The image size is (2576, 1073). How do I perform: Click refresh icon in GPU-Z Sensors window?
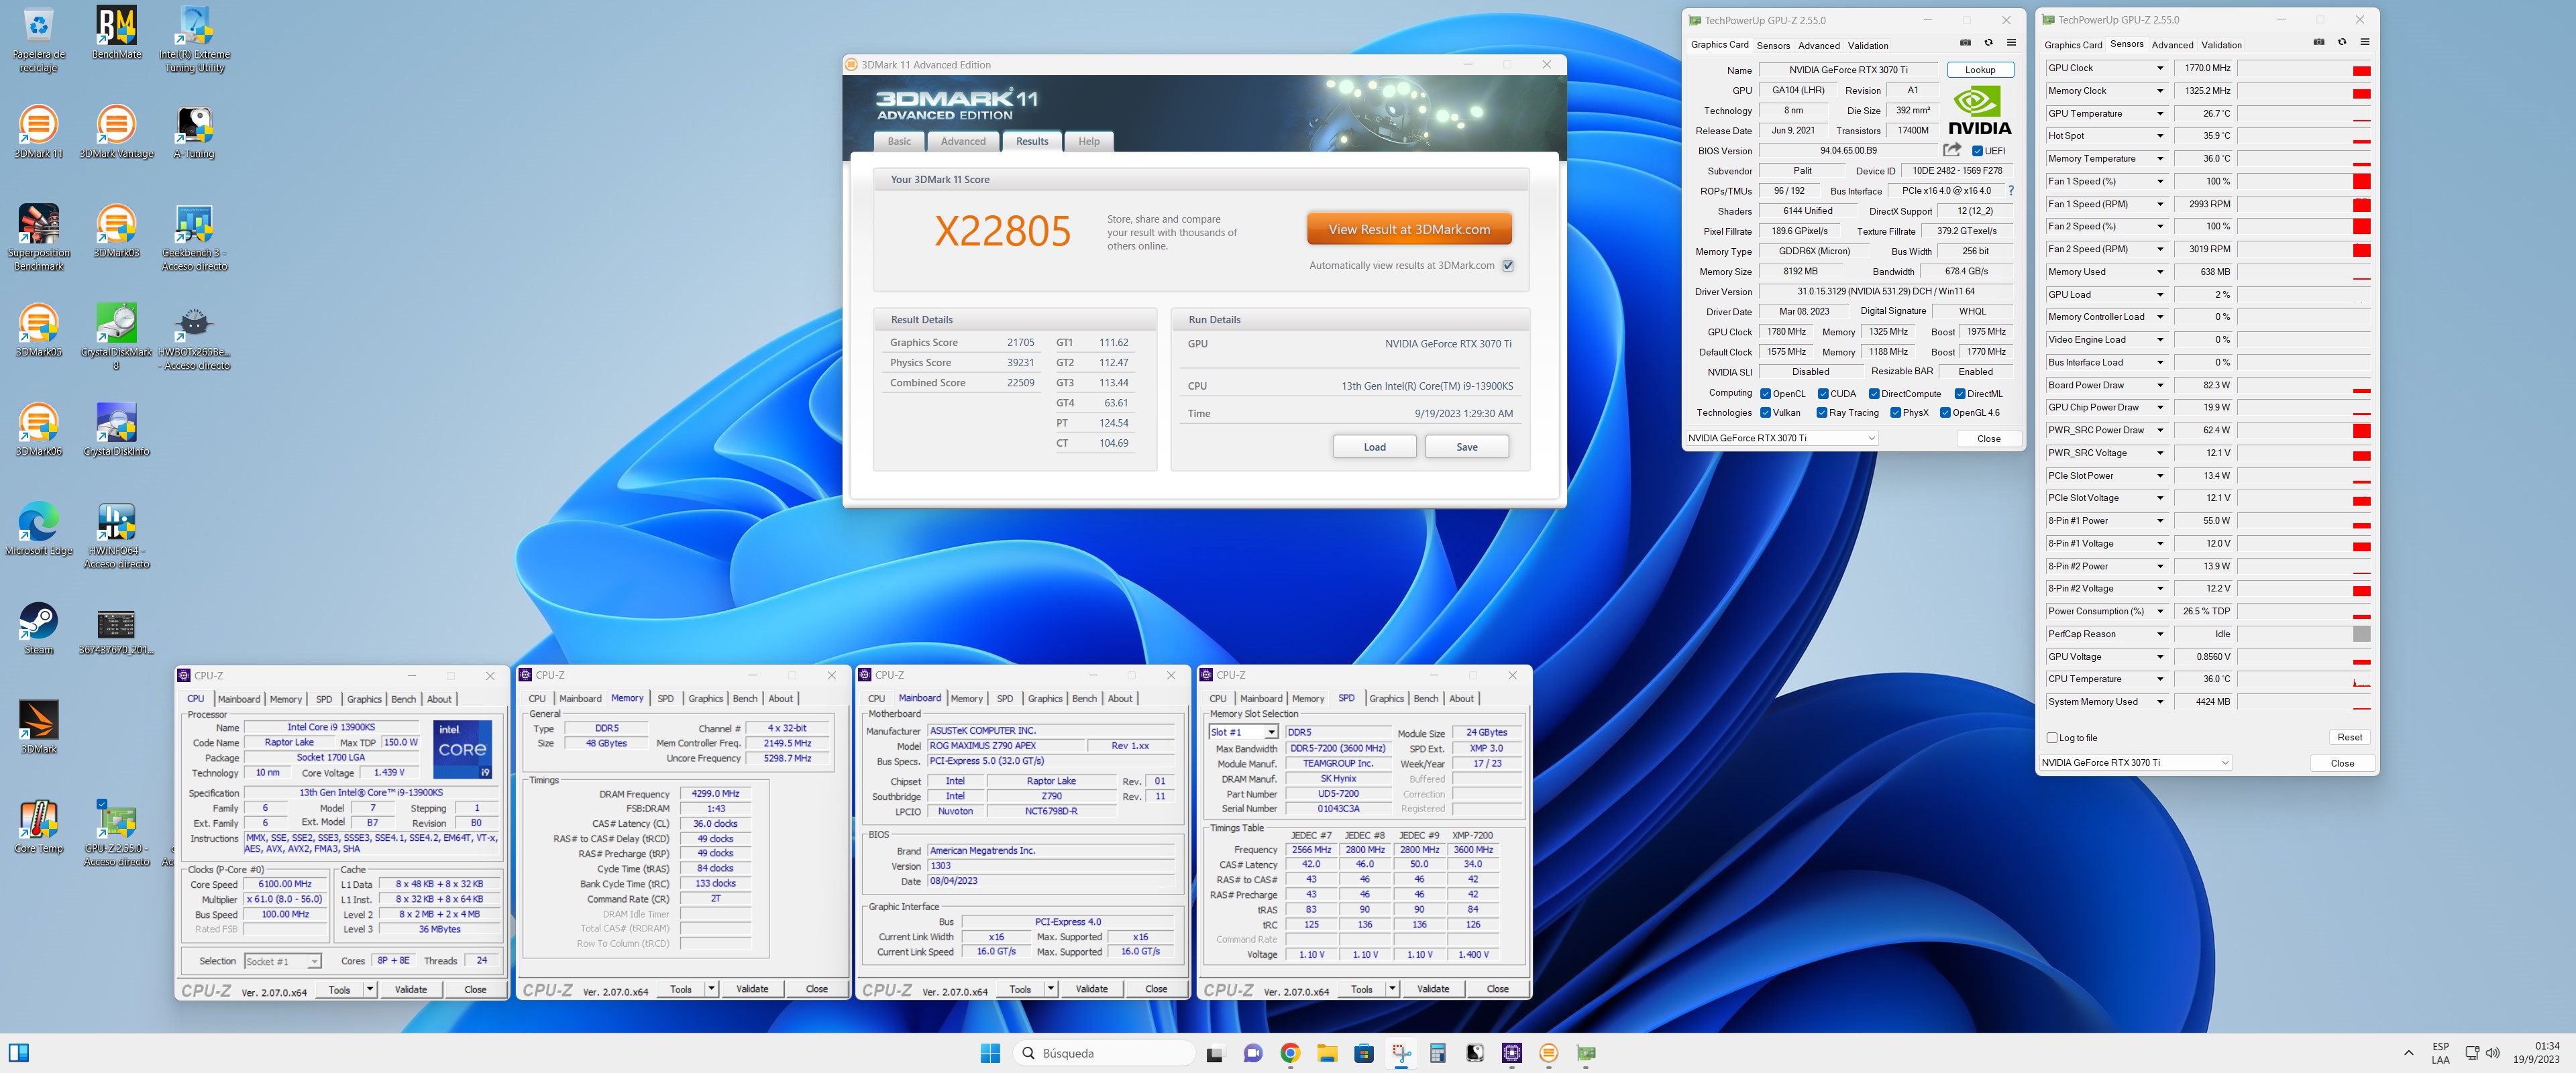coord(2341,42)
